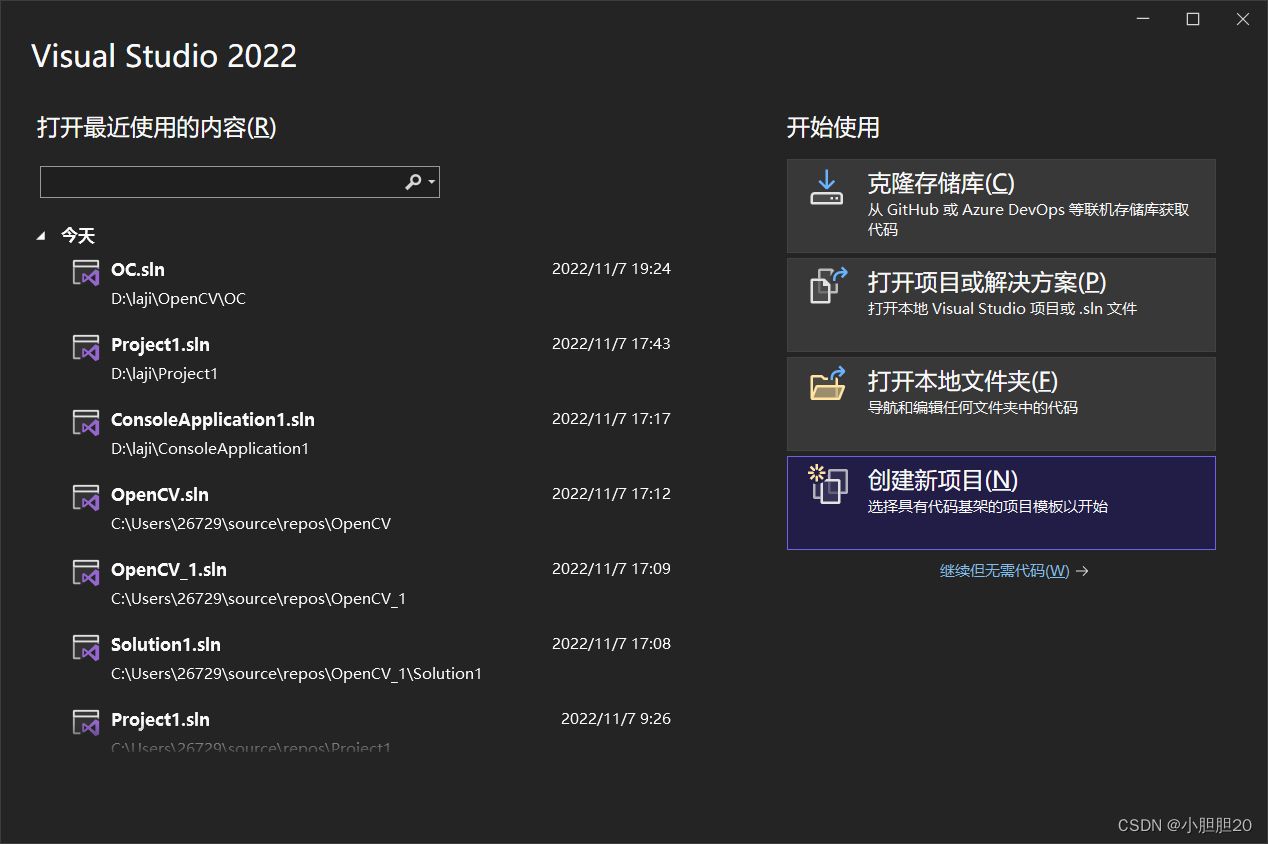Start 创建新项目(N)

click(x=1001, y=503)
